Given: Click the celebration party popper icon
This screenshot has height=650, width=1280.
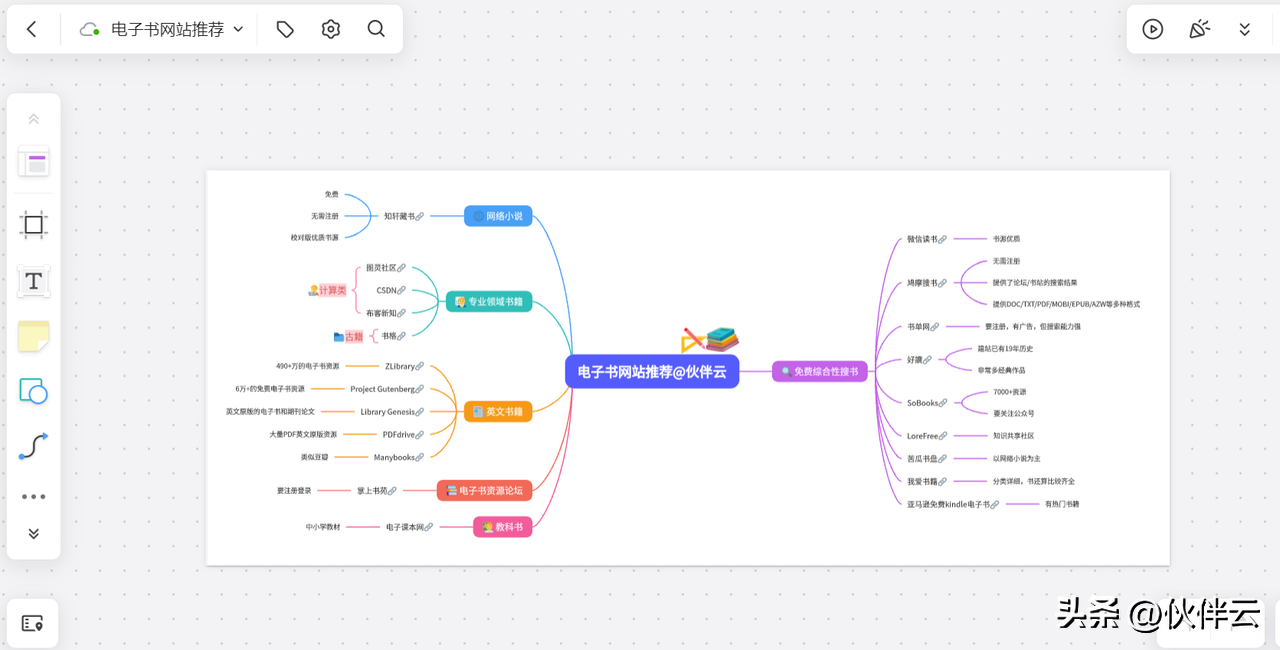Looking at the screenshot, I should coord(1199,29).
